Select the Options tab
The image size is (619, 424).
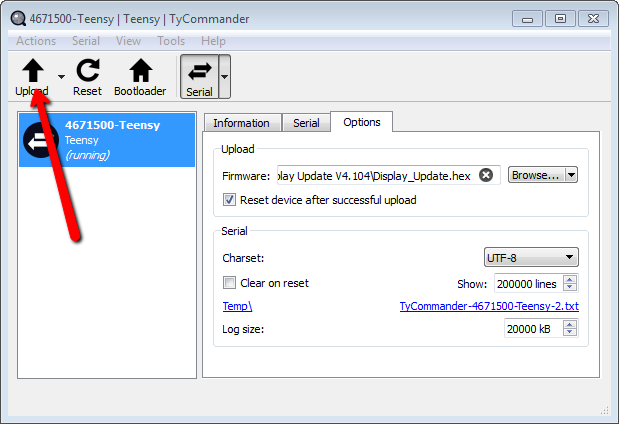pyautogui.click(x=362, y=122)
